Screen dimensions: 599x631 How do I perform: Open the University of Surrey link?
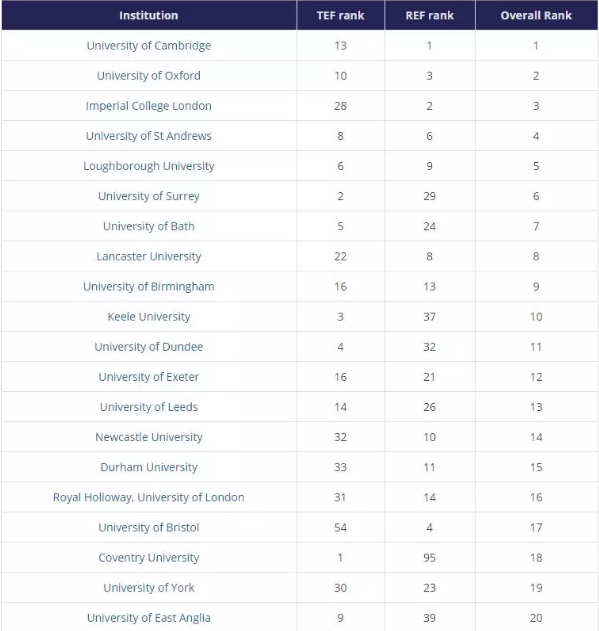[x=149, y=196]
